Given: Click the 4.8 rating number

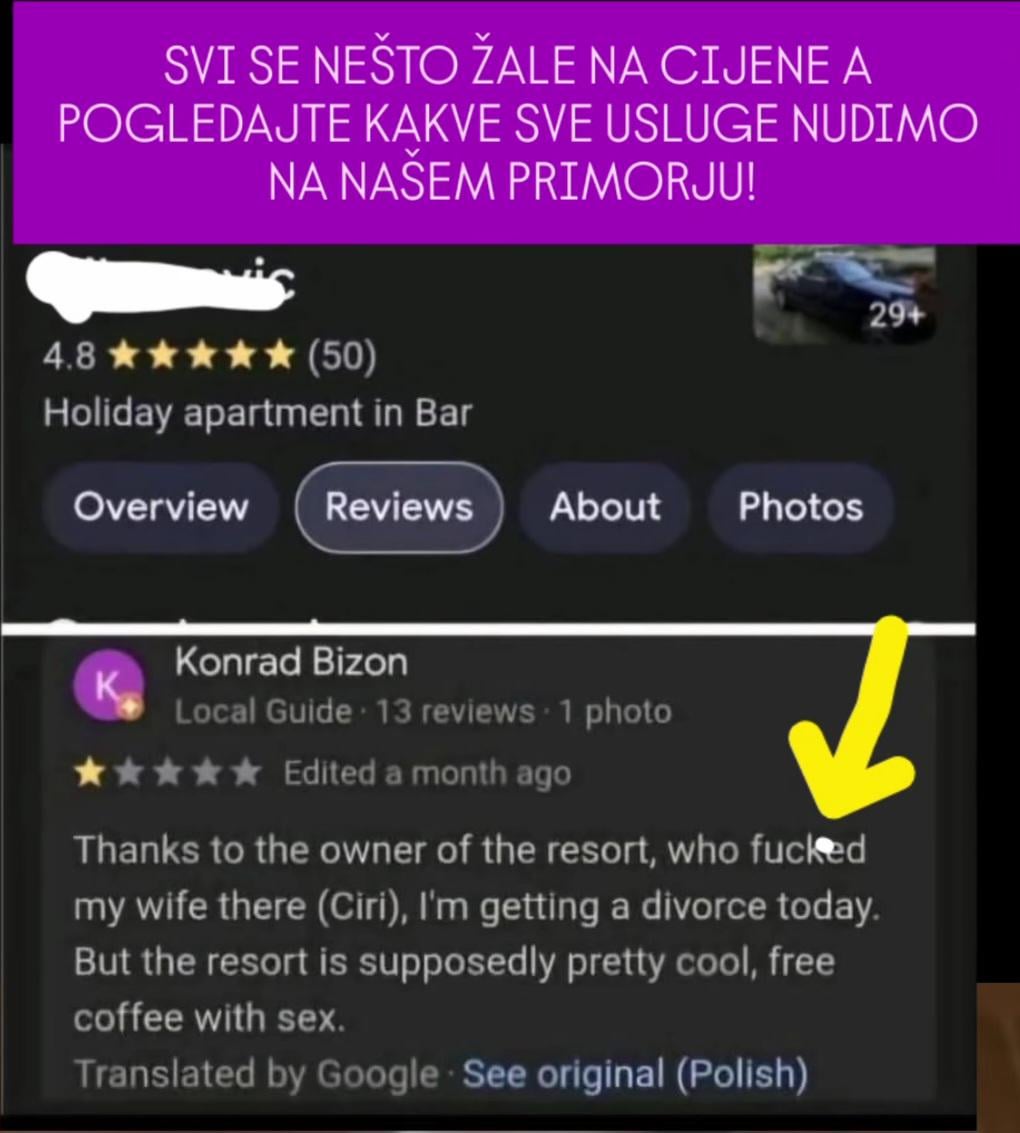Looking at the screenshot, I should tap(69, 356).
